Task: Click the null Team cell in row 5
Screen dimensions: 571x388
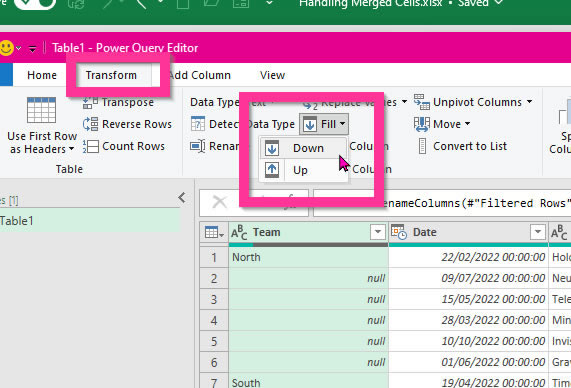Action: (308, 341)
